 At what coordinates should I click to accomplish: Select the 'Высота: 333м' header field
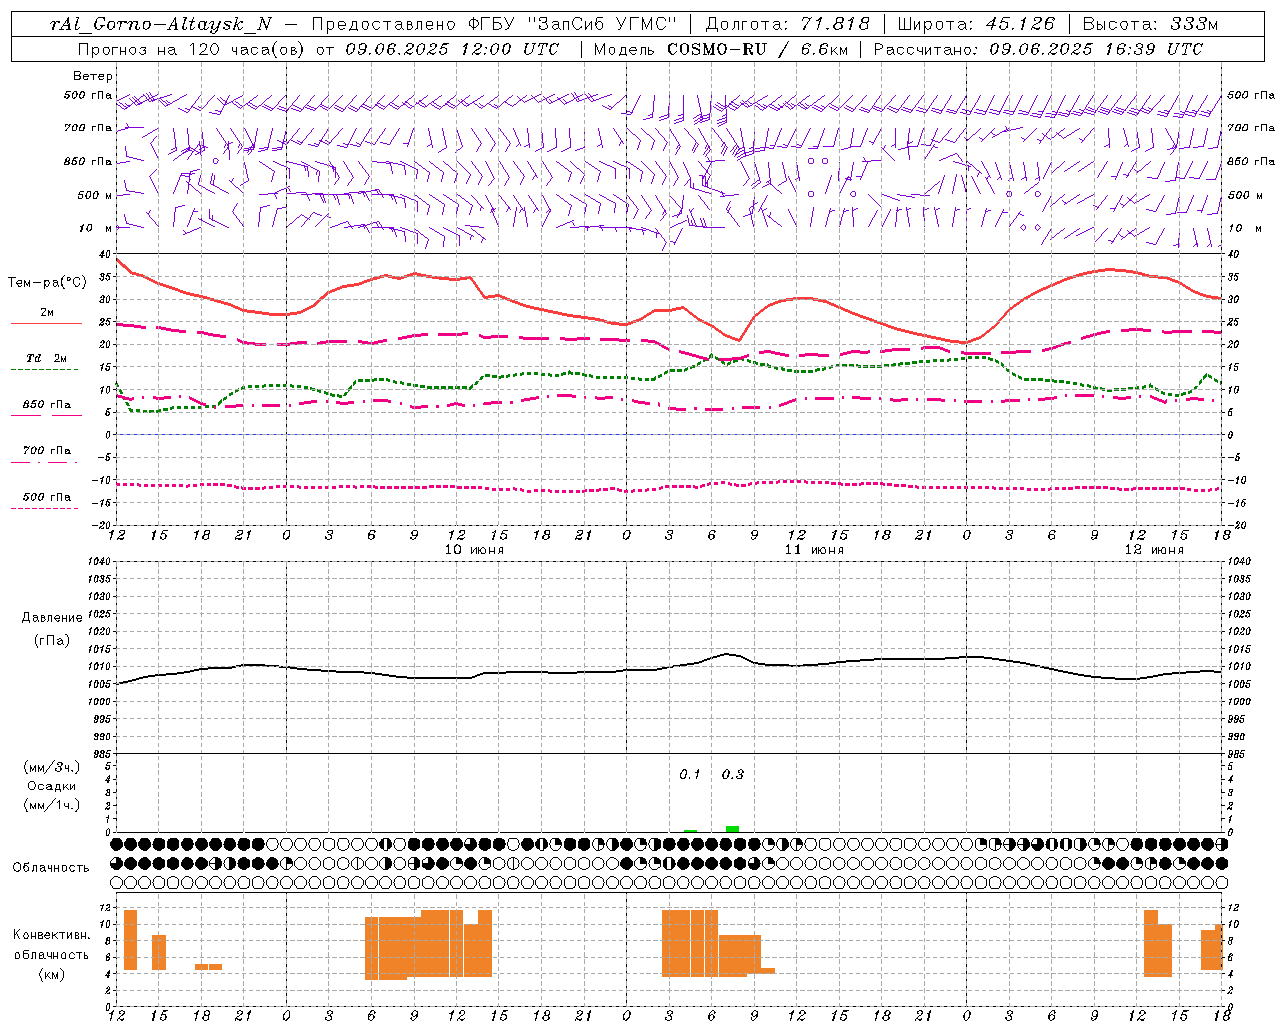[1151, 24]
